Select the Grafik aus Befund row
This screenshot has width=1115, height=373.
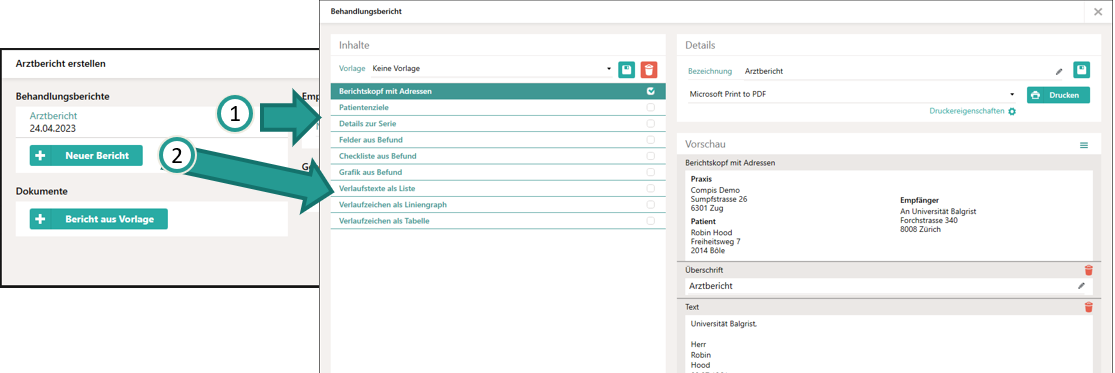(498, 173)
